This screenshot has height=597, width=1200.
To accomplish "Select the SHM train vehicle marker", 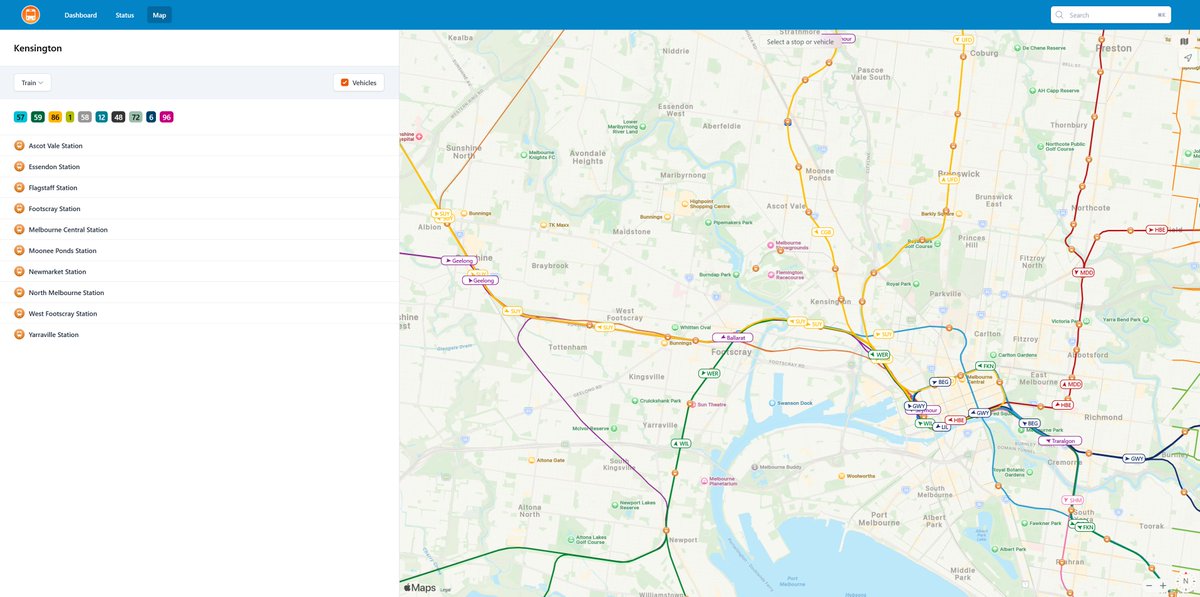I will [1072, 500].
